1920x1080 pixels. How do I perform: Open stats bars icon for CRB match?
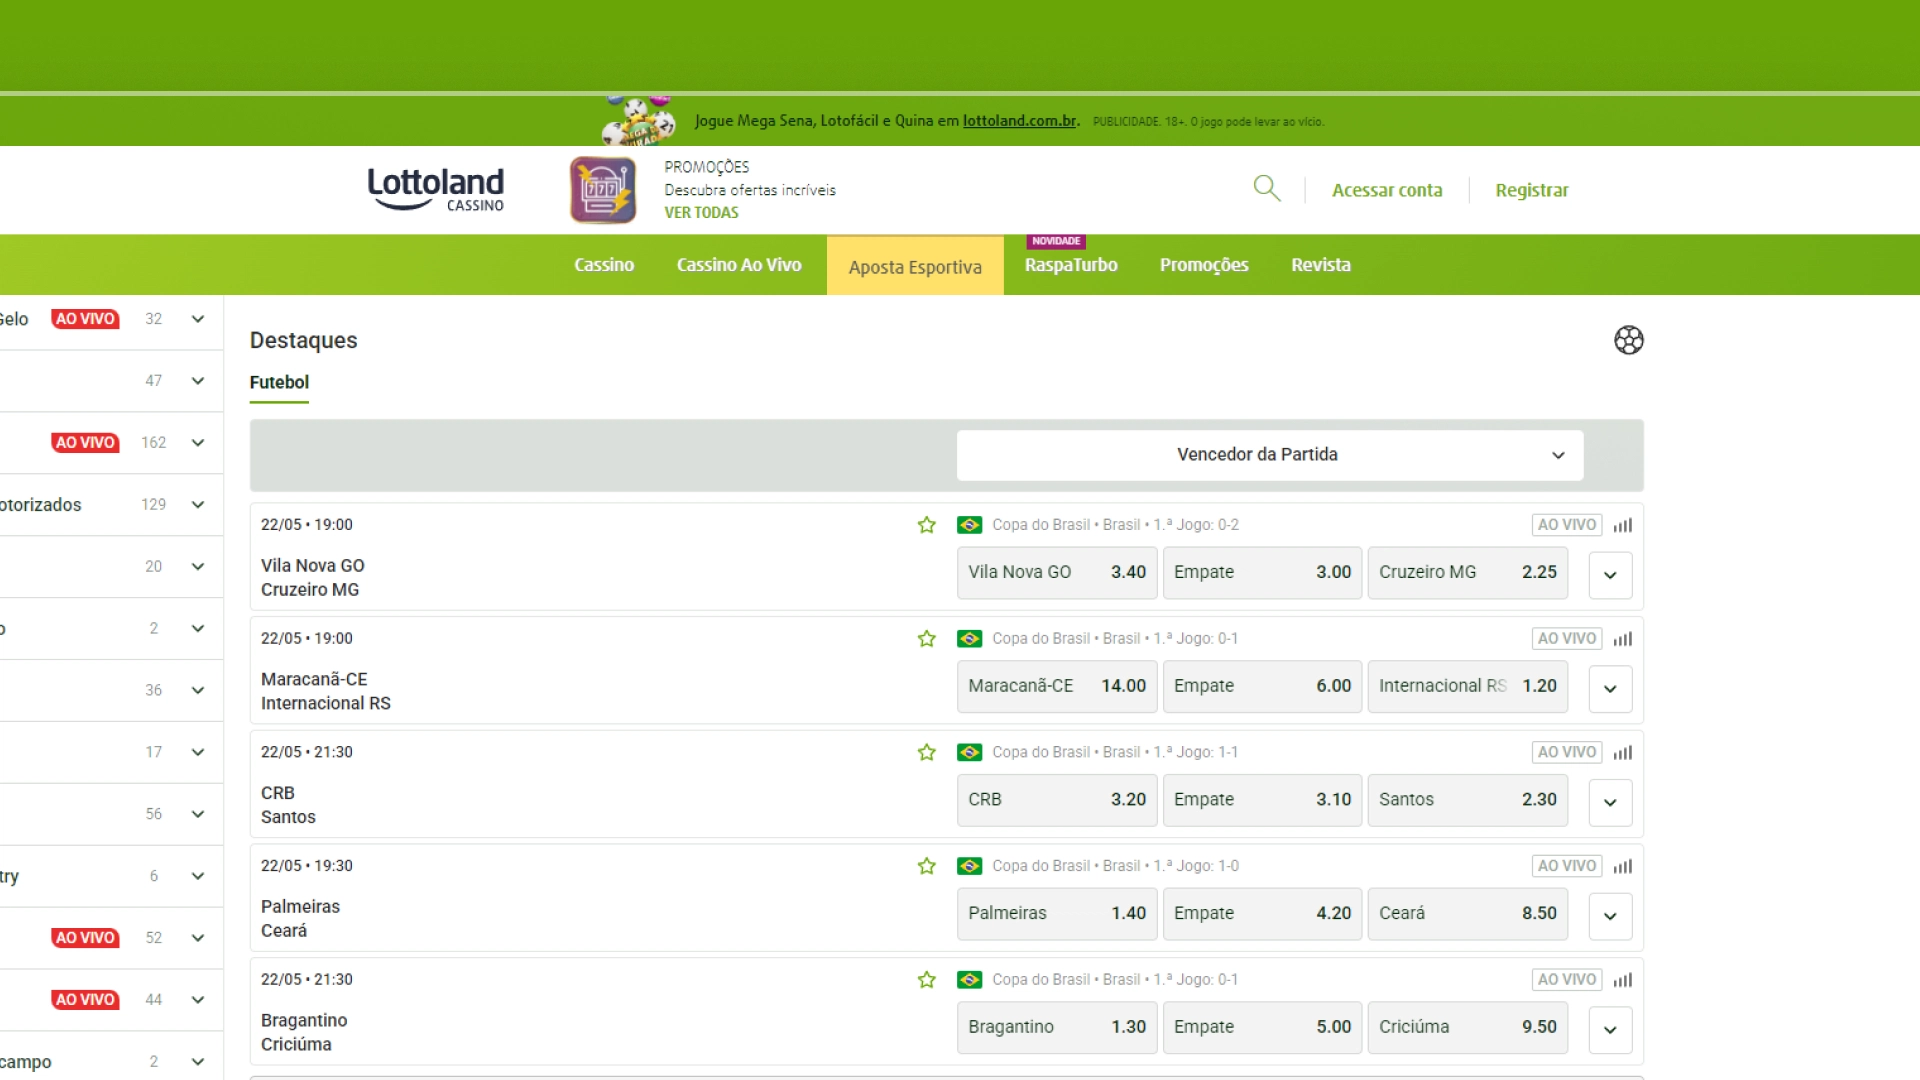coord(1622,752)
